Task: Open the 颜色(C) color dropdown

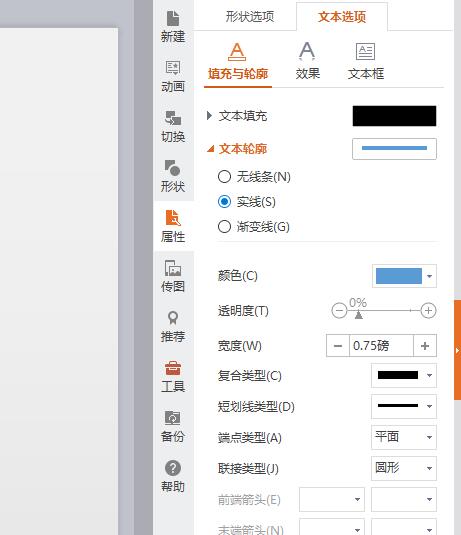Action: pos(404,276)
